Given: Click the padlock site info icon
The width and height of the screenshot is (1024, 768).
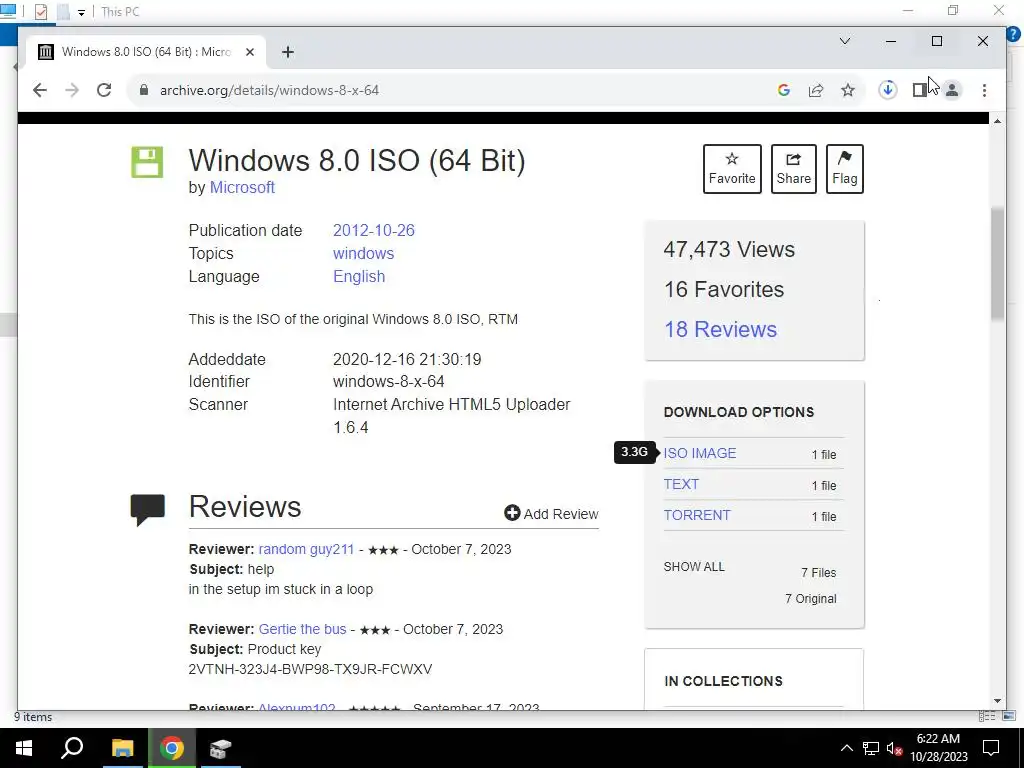Looking at the screenshot, I should click(x=144, y=90).
